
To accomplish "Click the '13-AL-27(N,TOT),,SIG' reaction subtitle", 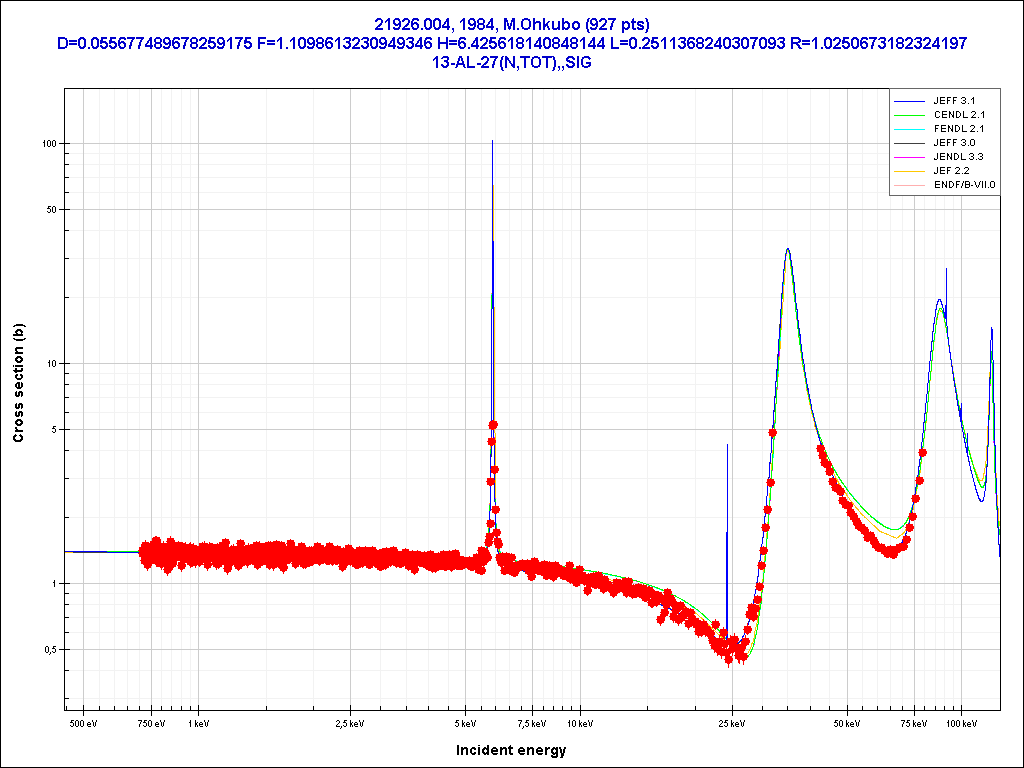I will 511,62.
